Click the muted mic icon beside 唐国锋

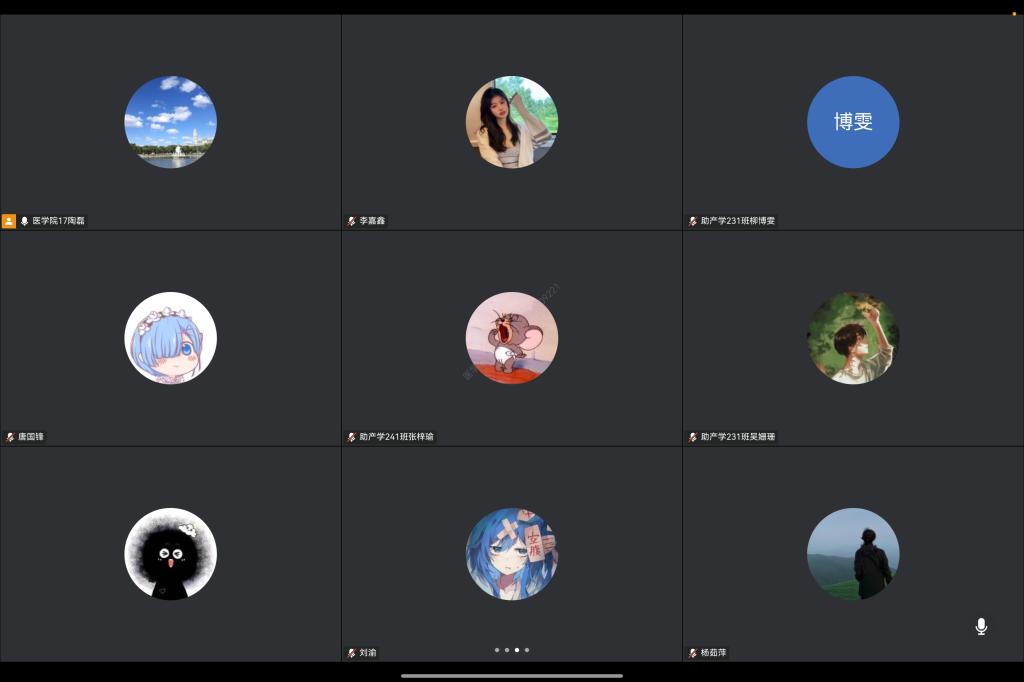pyautogui.click(x=10, y=437)
